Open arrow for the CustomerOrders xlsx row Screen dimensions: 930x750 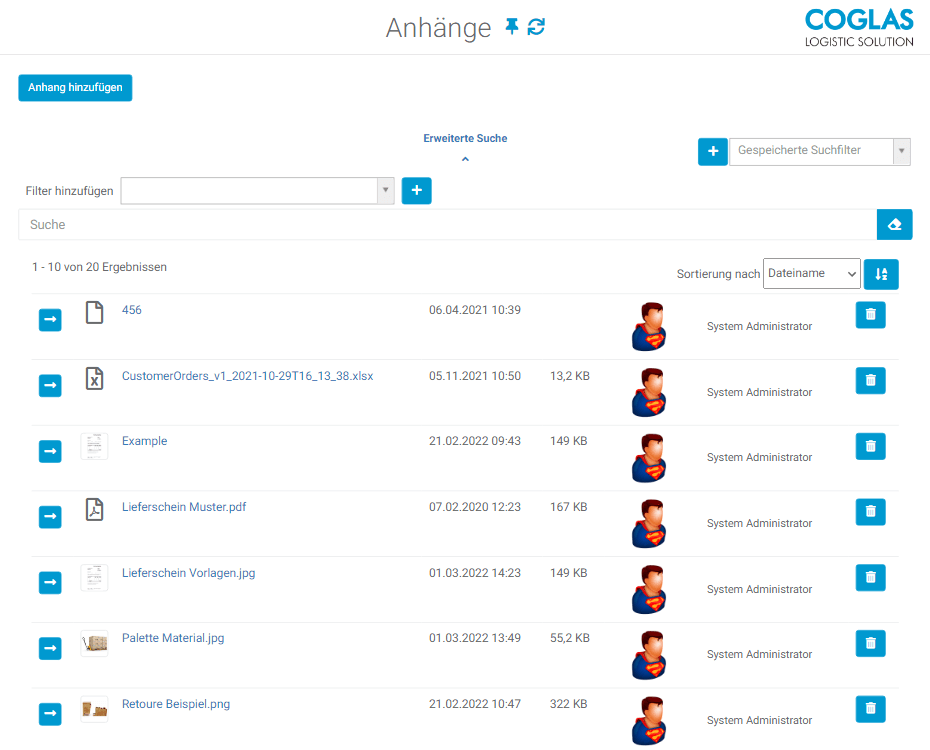pyautogui.click(x=50, y=385)
